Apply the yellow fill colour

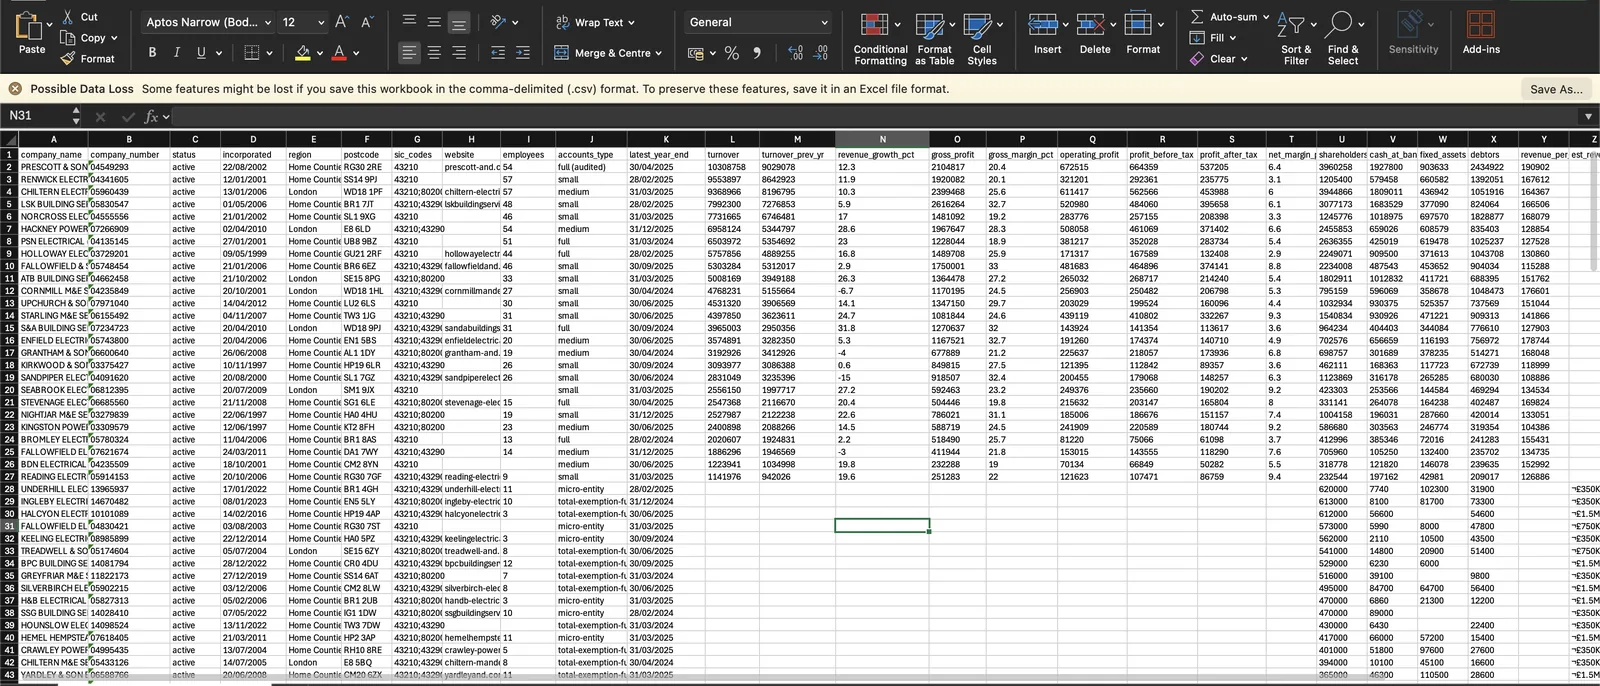[x=303, y=53]
